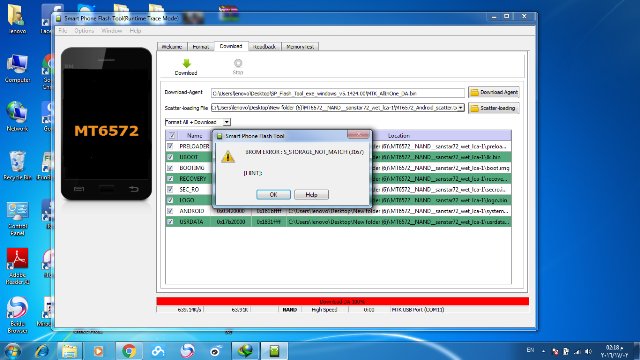
Task: Open the File menu
Action: coord(62,31)
